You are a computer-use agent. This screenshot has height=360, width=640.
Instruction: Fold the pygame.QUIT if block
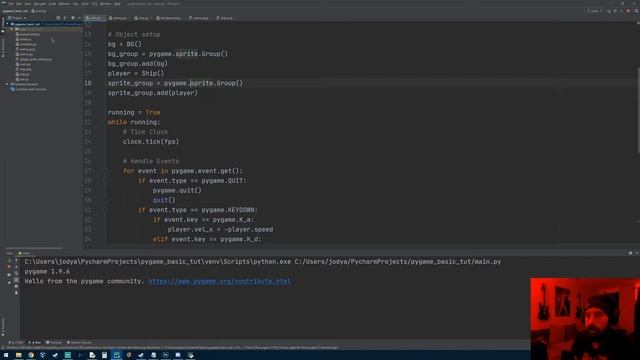105,181
